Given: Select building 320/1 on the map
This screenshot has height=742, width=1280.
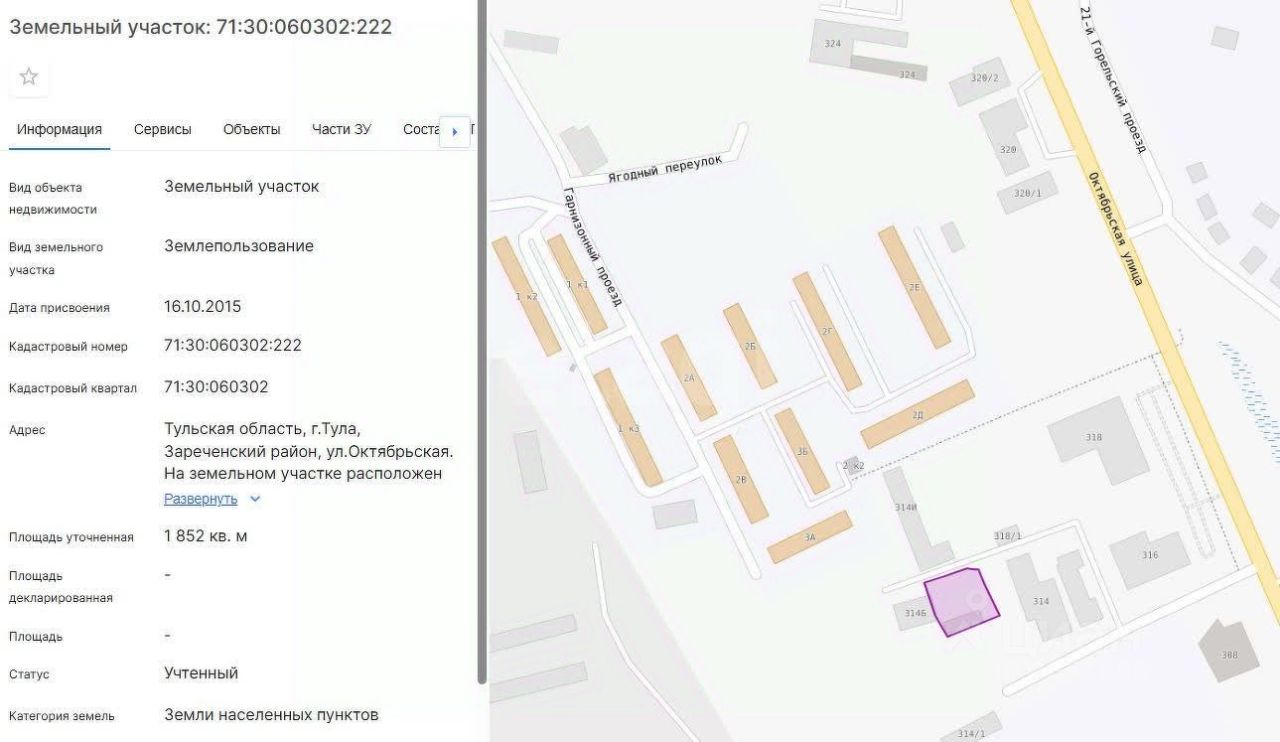Looking at the screenshot, I should [1028, 192].
